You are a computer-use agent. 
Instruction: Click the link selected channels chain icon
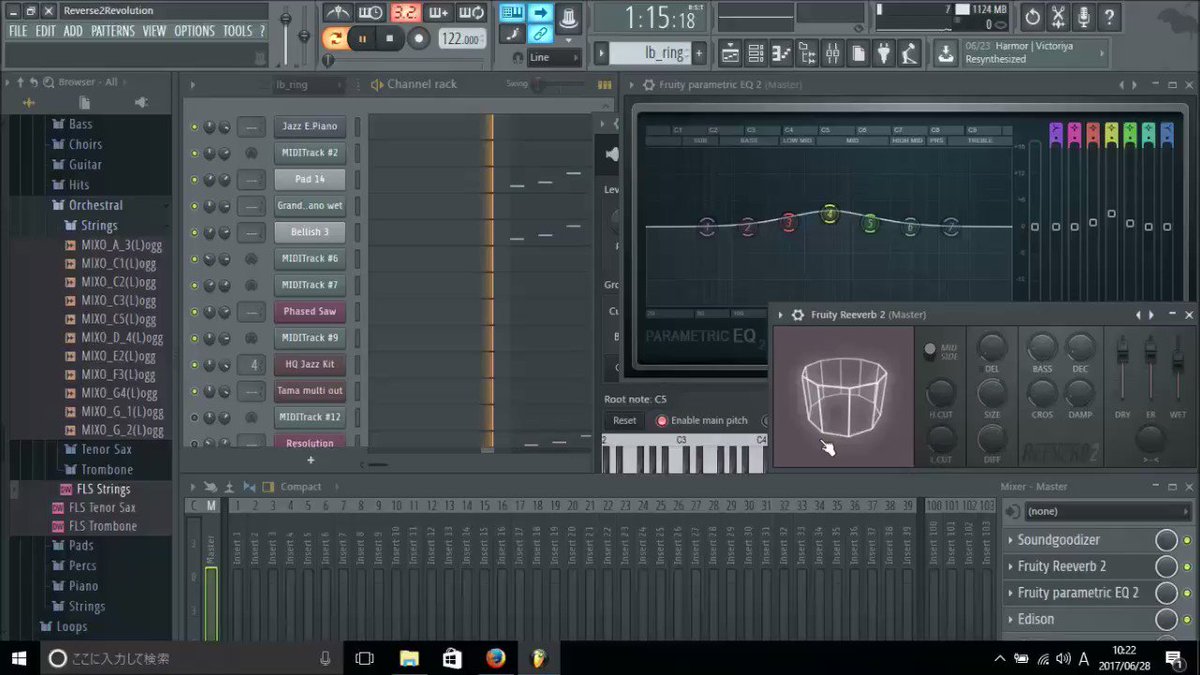pyautogui.click(x=541, y=33)
